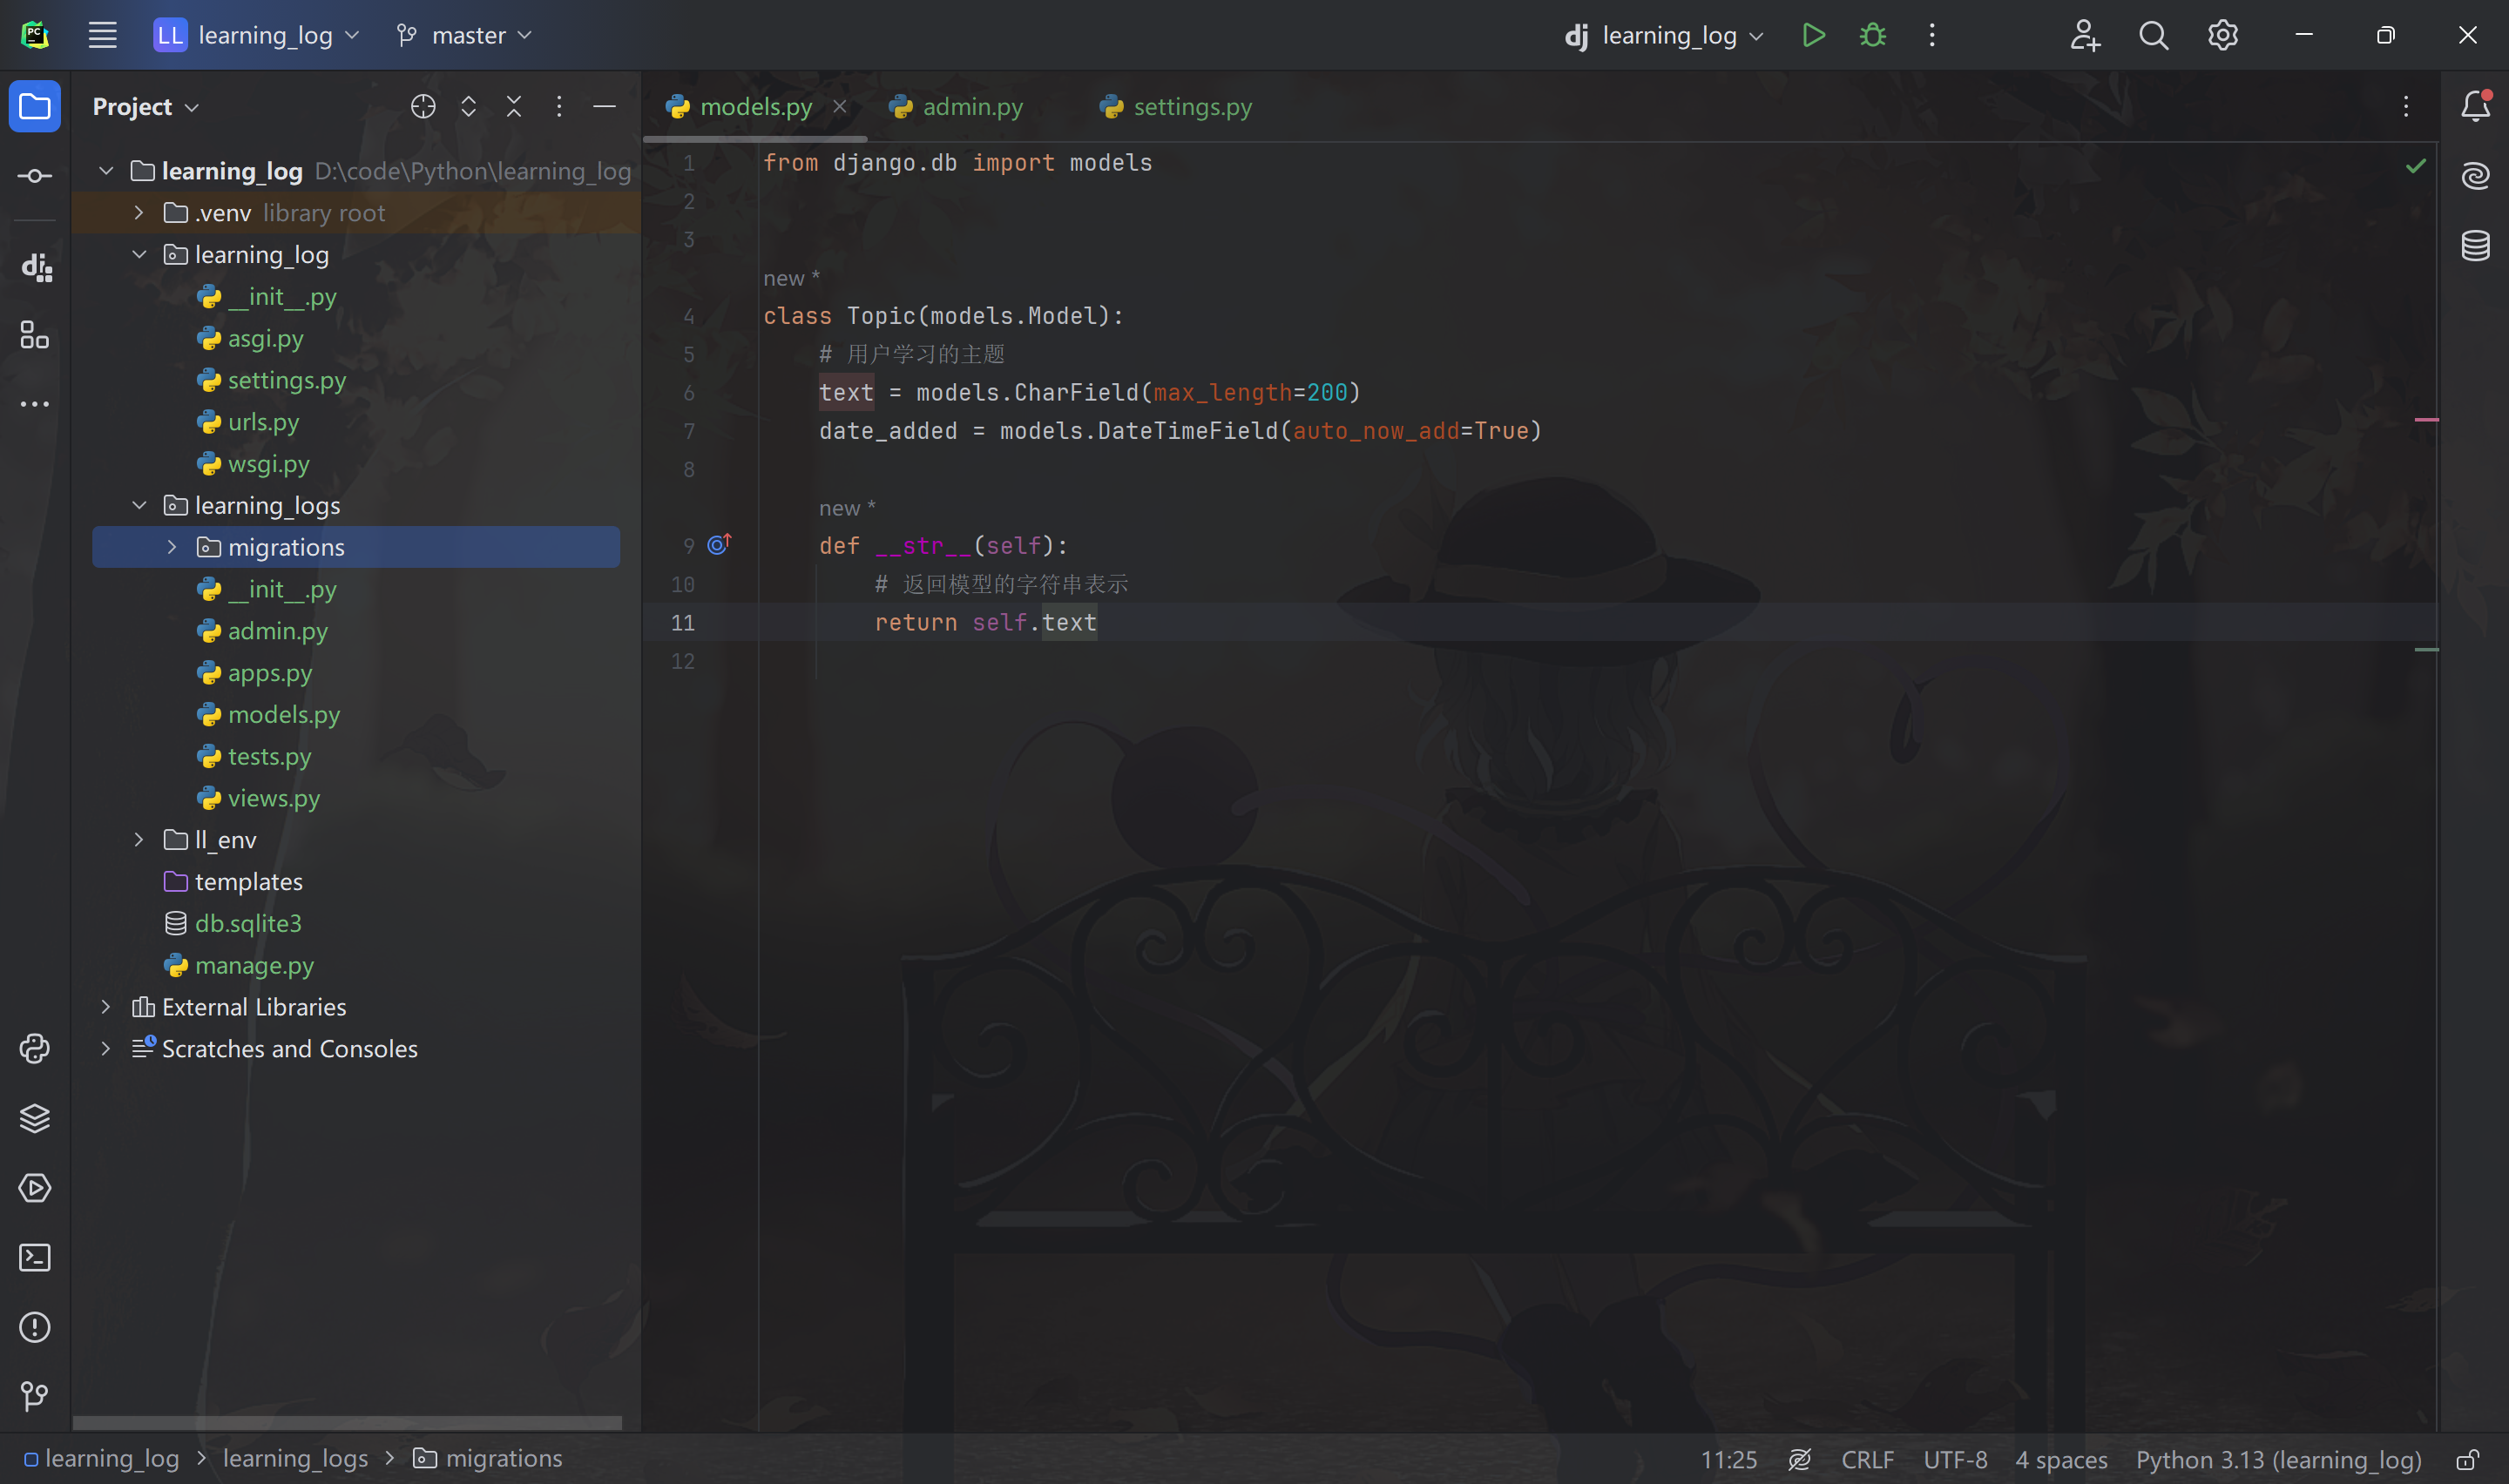Viewport: 2509px width, 1484px height.
Task: Expand the External Libraries node
Action: (x=106, y=1007)
